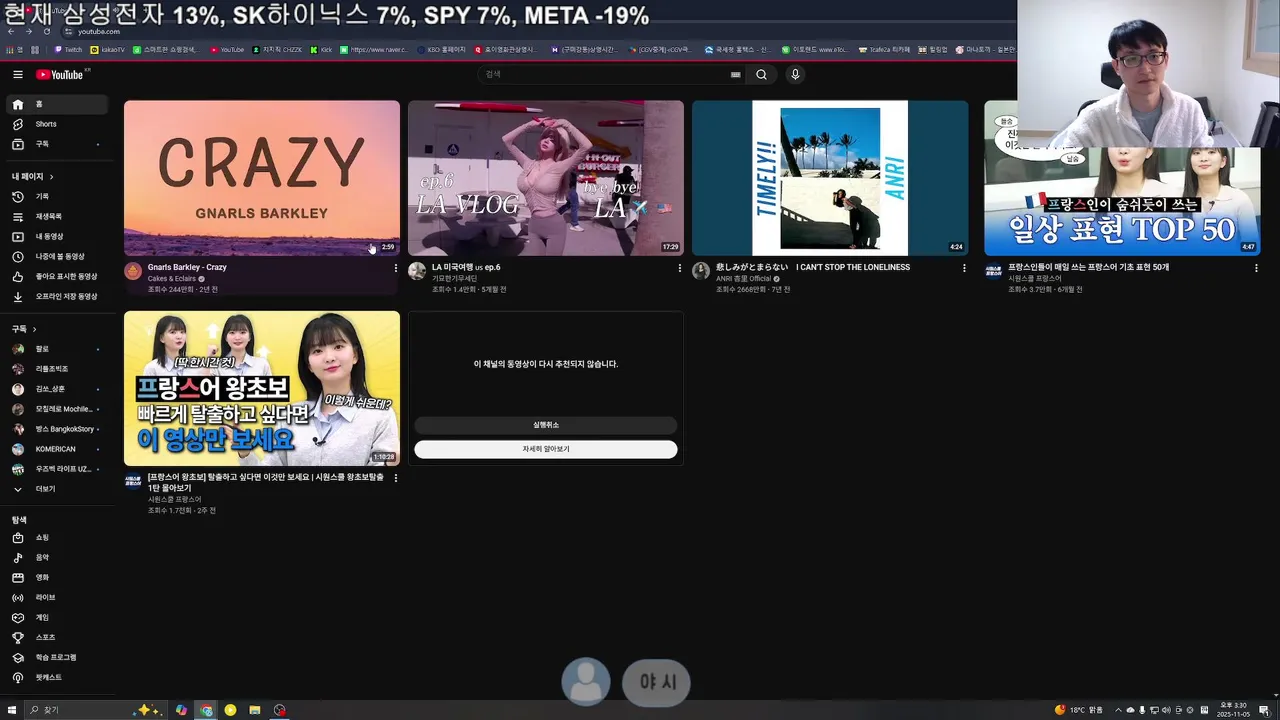Click Windows Start button
This screenshot has height=720, width=1280.
point(12,710)
